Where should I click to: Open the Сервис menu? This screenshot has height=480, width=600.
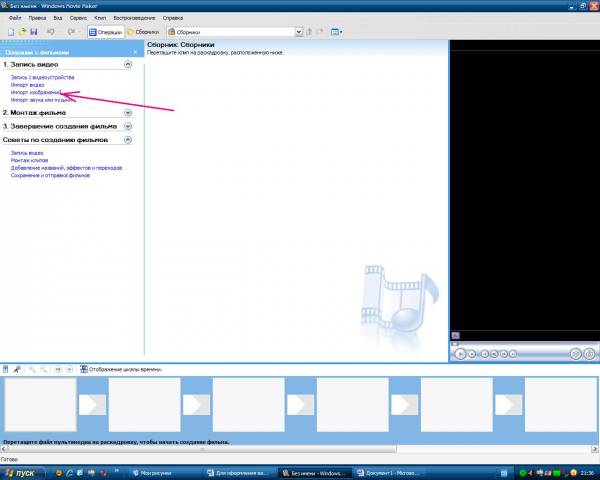click(x=78, y=18)
